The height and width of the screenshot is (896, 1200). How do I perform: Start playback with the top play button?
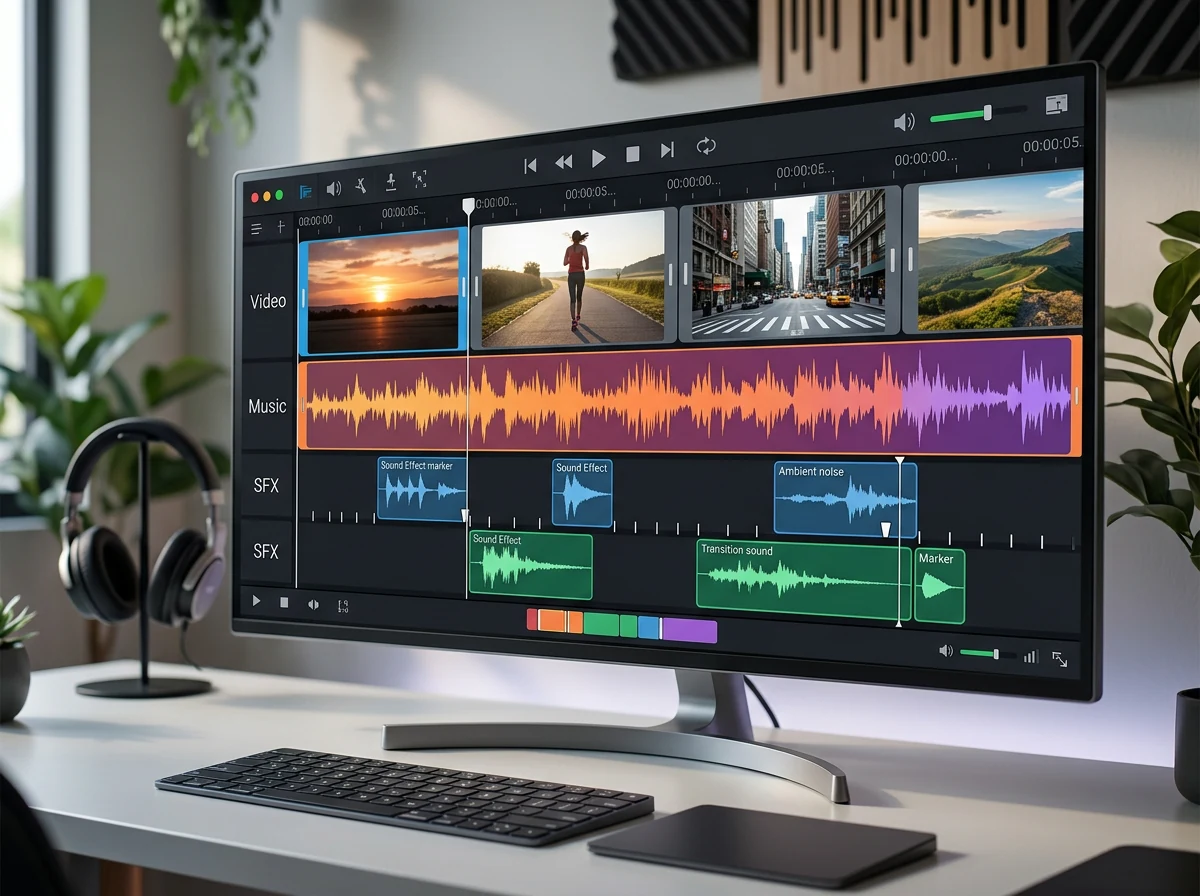[598, 158]
